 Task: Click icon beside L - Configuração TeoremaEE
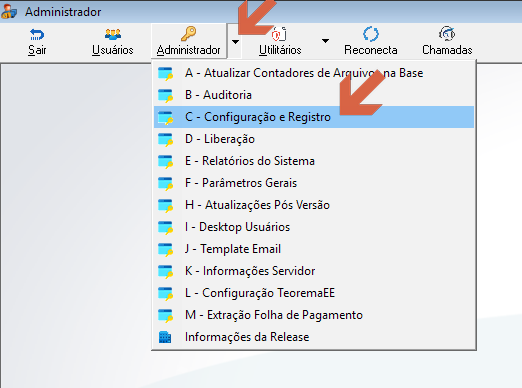pos(166,293)
